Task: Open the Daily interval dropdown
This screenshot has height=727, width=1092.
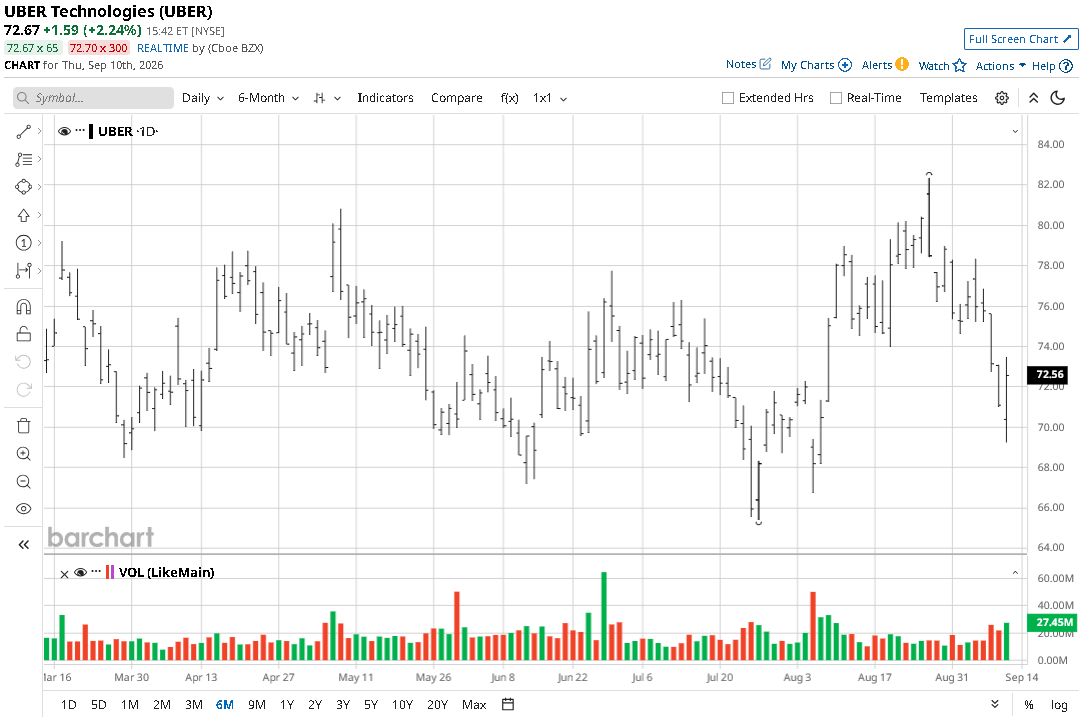Action: (203, 98)
